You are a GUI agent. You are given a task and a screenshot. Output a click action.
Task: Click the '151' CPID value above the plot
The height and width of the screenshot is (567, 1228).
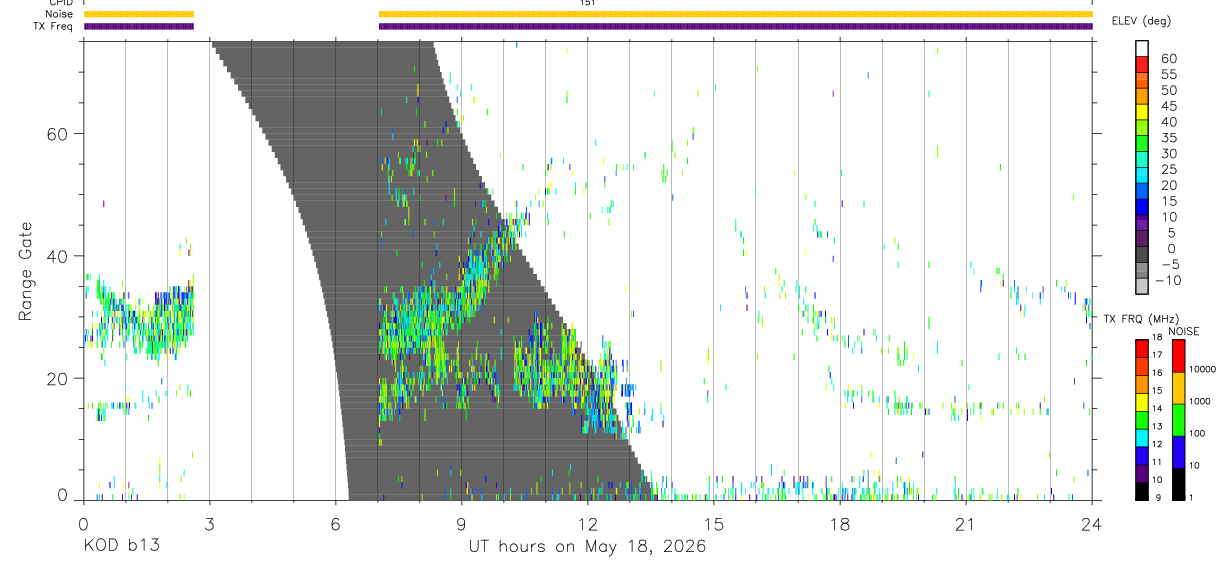pyautogui.click(x=588, y=3)
